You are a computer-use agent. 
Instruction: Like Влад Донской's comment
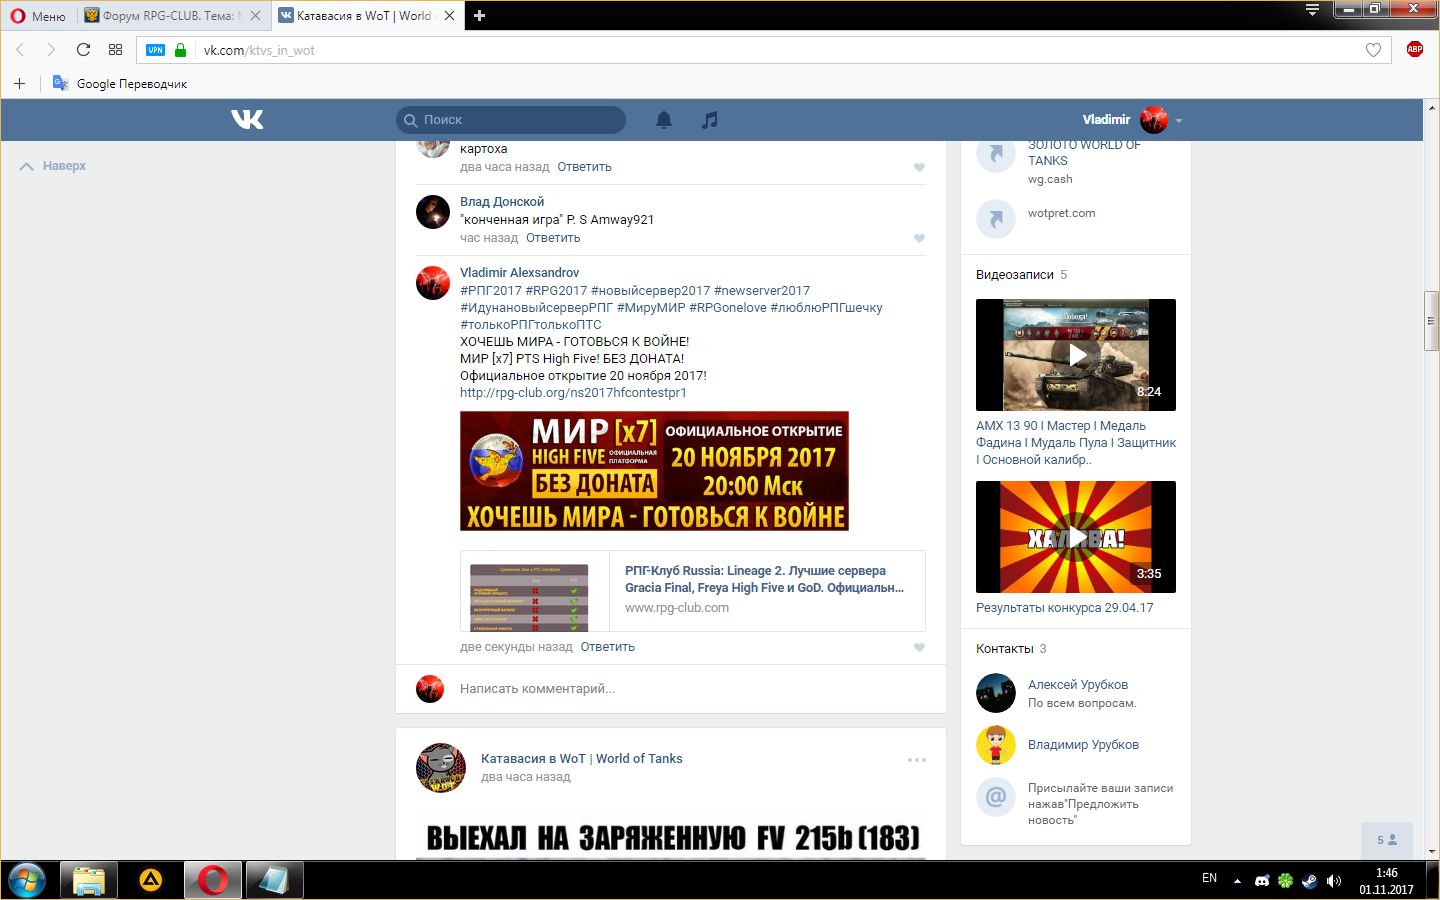919,238
